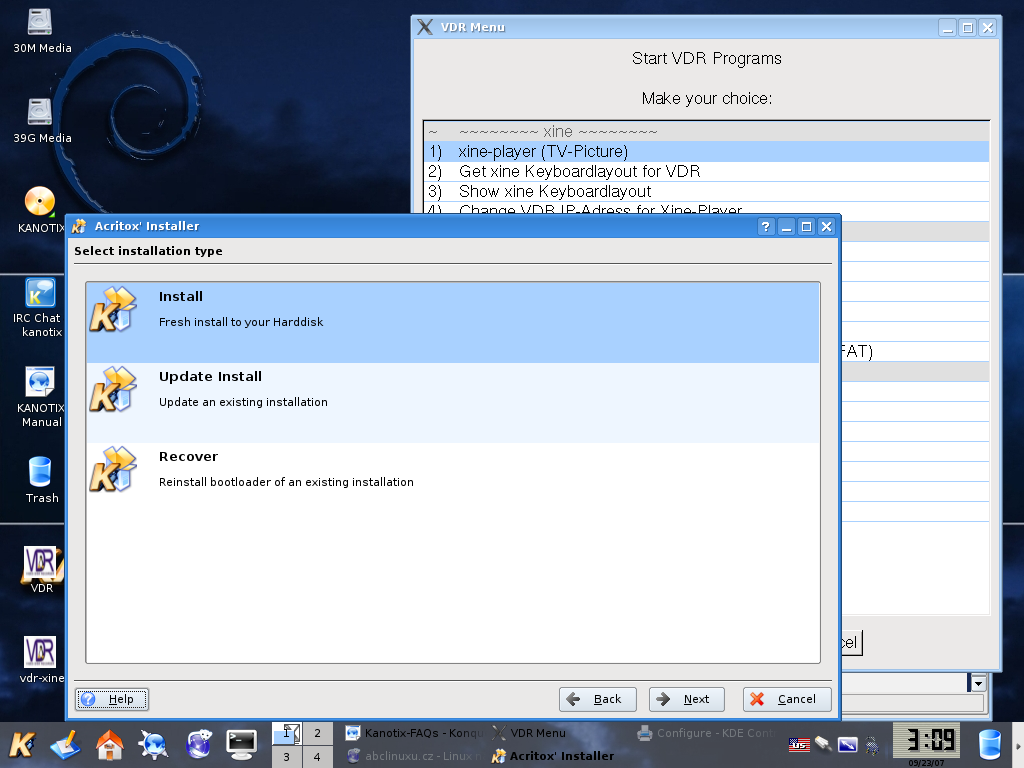Open the 39G Media desktop icon
The height and width of the screenshot is (768, 1024).
[40, 121]
